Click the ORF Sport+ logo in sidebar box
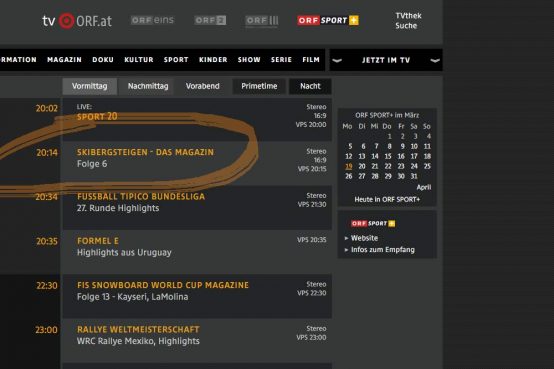Screen dimensions: 554x369 373,223
